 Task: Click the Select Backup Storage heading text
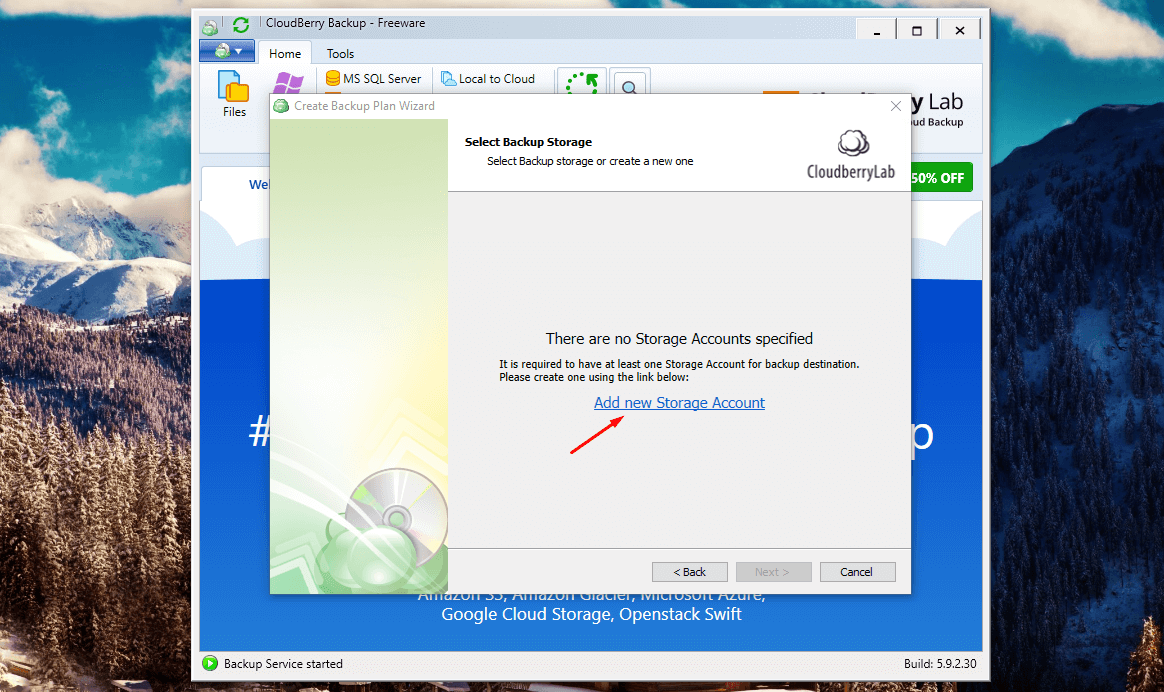528,142
